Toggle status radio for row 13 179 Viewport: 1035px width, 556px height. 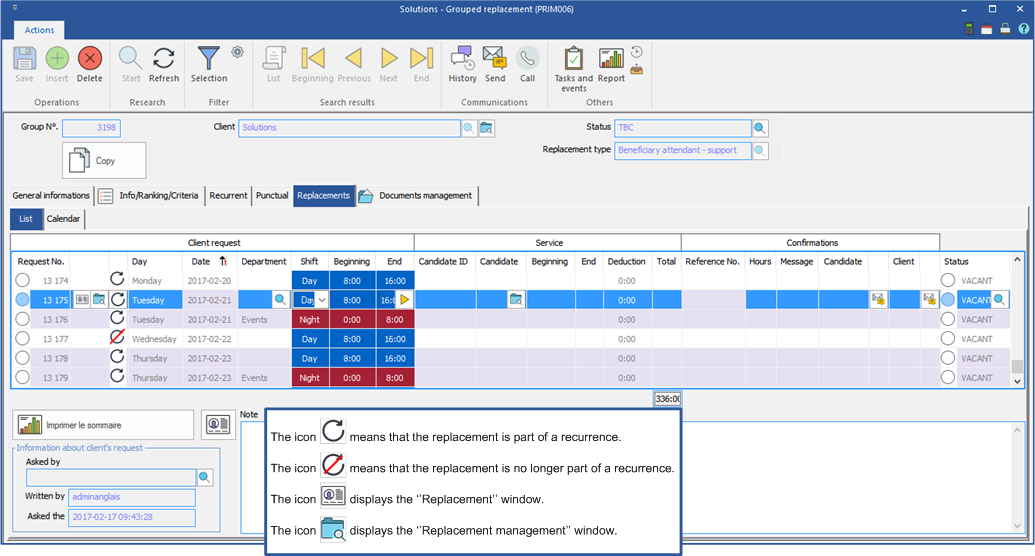948,378
